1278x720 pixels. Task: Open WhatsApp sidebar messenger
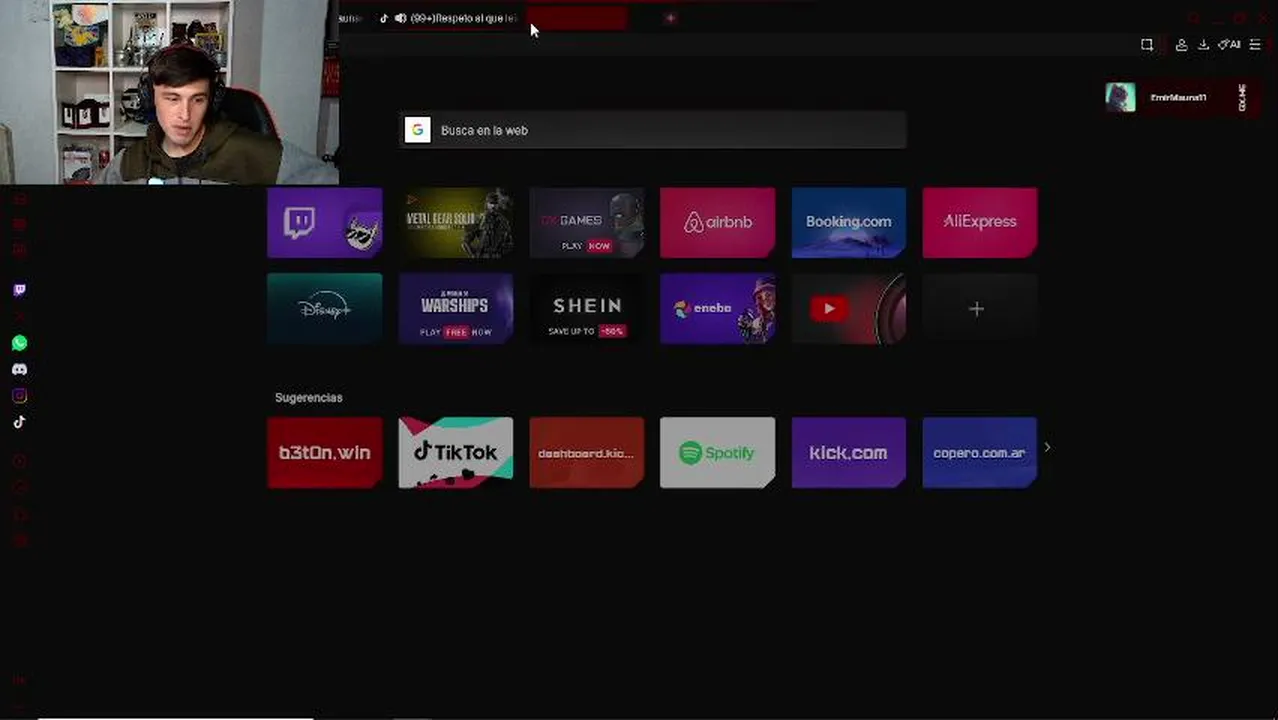[19, 343]
